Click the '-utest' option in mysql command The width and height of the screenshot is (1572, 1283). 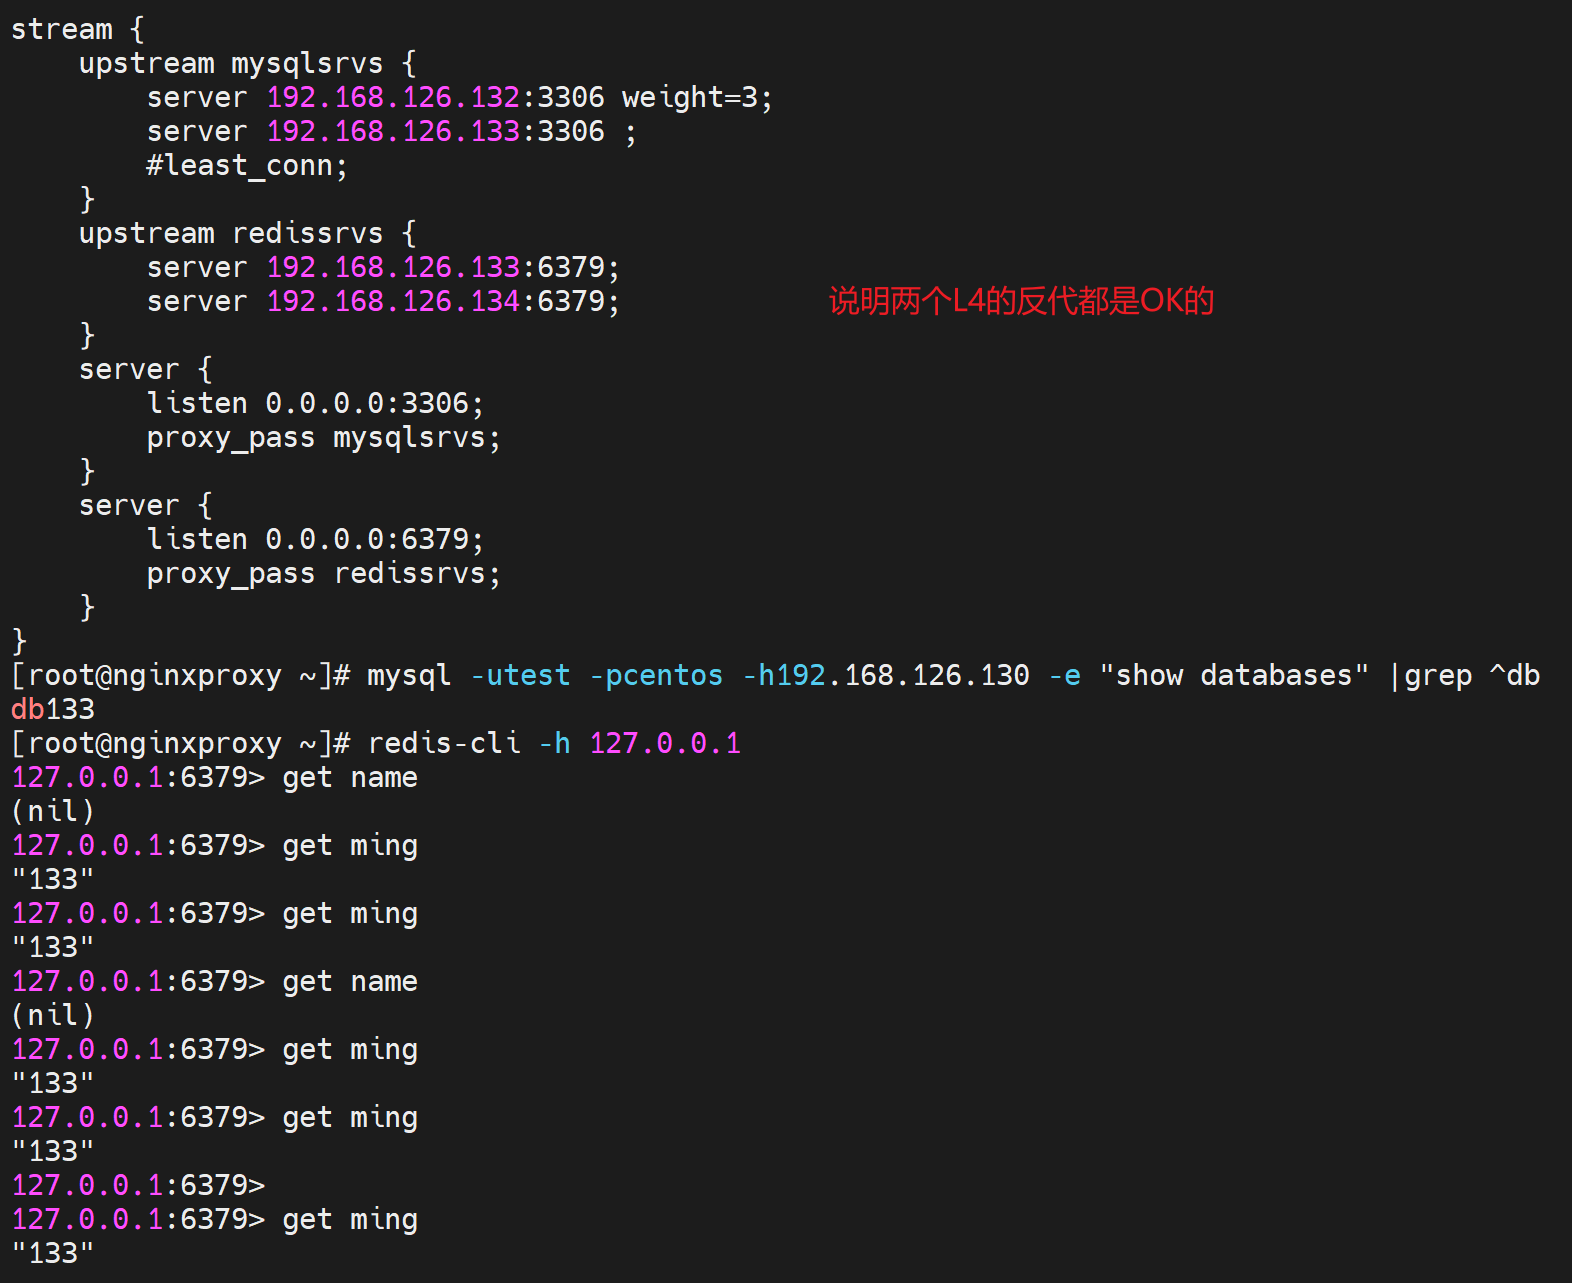(519, 676)
